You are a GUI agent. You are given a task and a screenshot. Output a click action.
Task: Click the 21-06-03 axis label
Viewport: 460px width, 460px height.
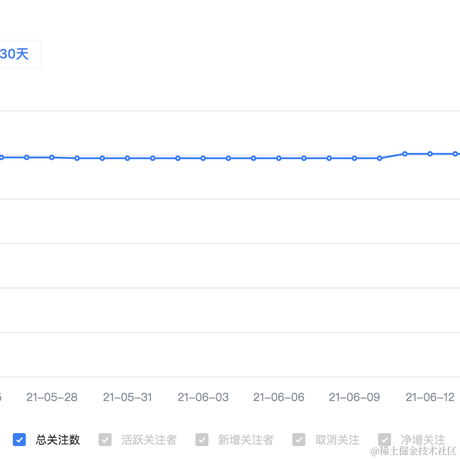[203, 397]
